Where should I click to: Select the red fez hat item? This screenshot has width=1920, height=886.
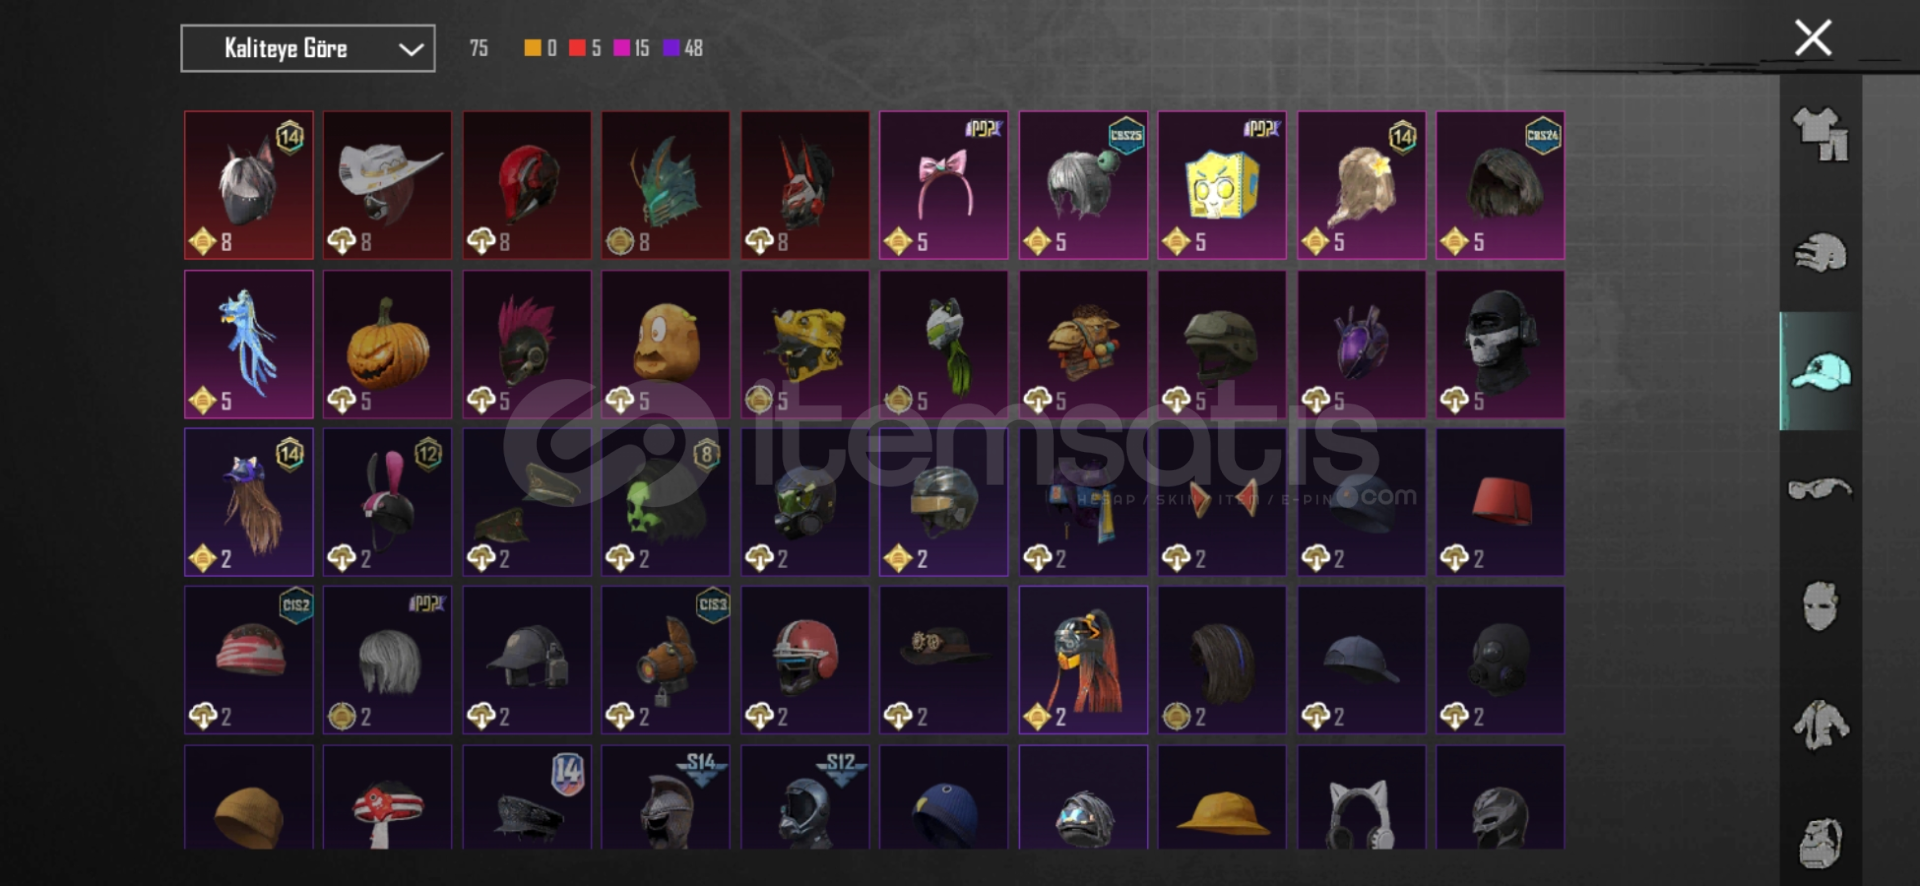point(1500,502)
